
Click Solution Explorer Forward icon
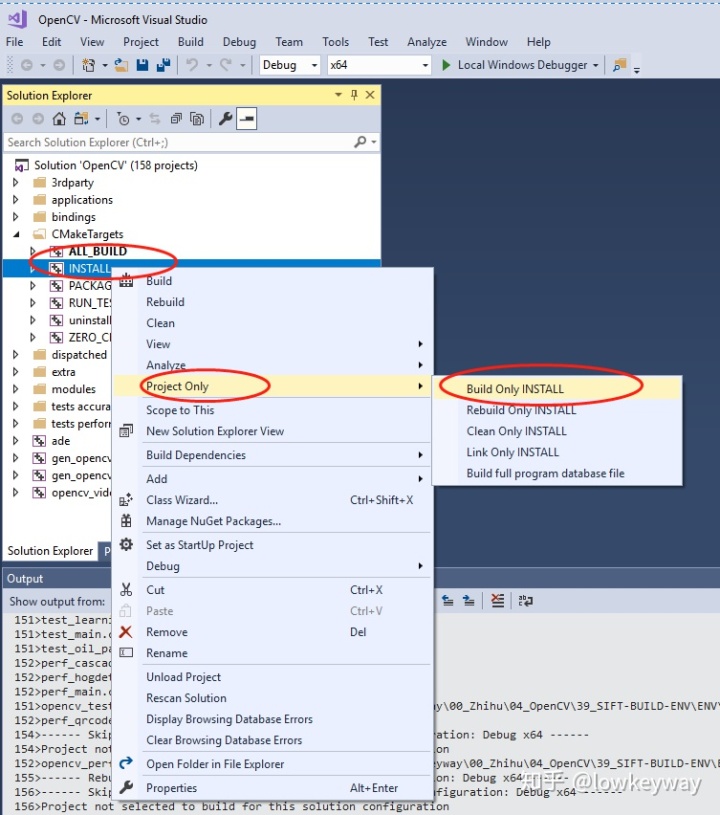click(38, 119)
